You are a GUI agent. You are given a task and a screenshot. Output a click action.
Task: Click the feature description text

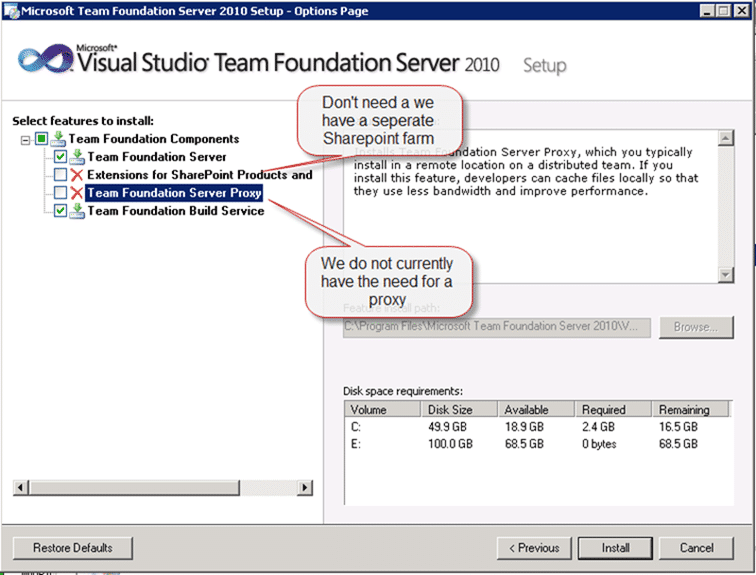coord(526,172)
